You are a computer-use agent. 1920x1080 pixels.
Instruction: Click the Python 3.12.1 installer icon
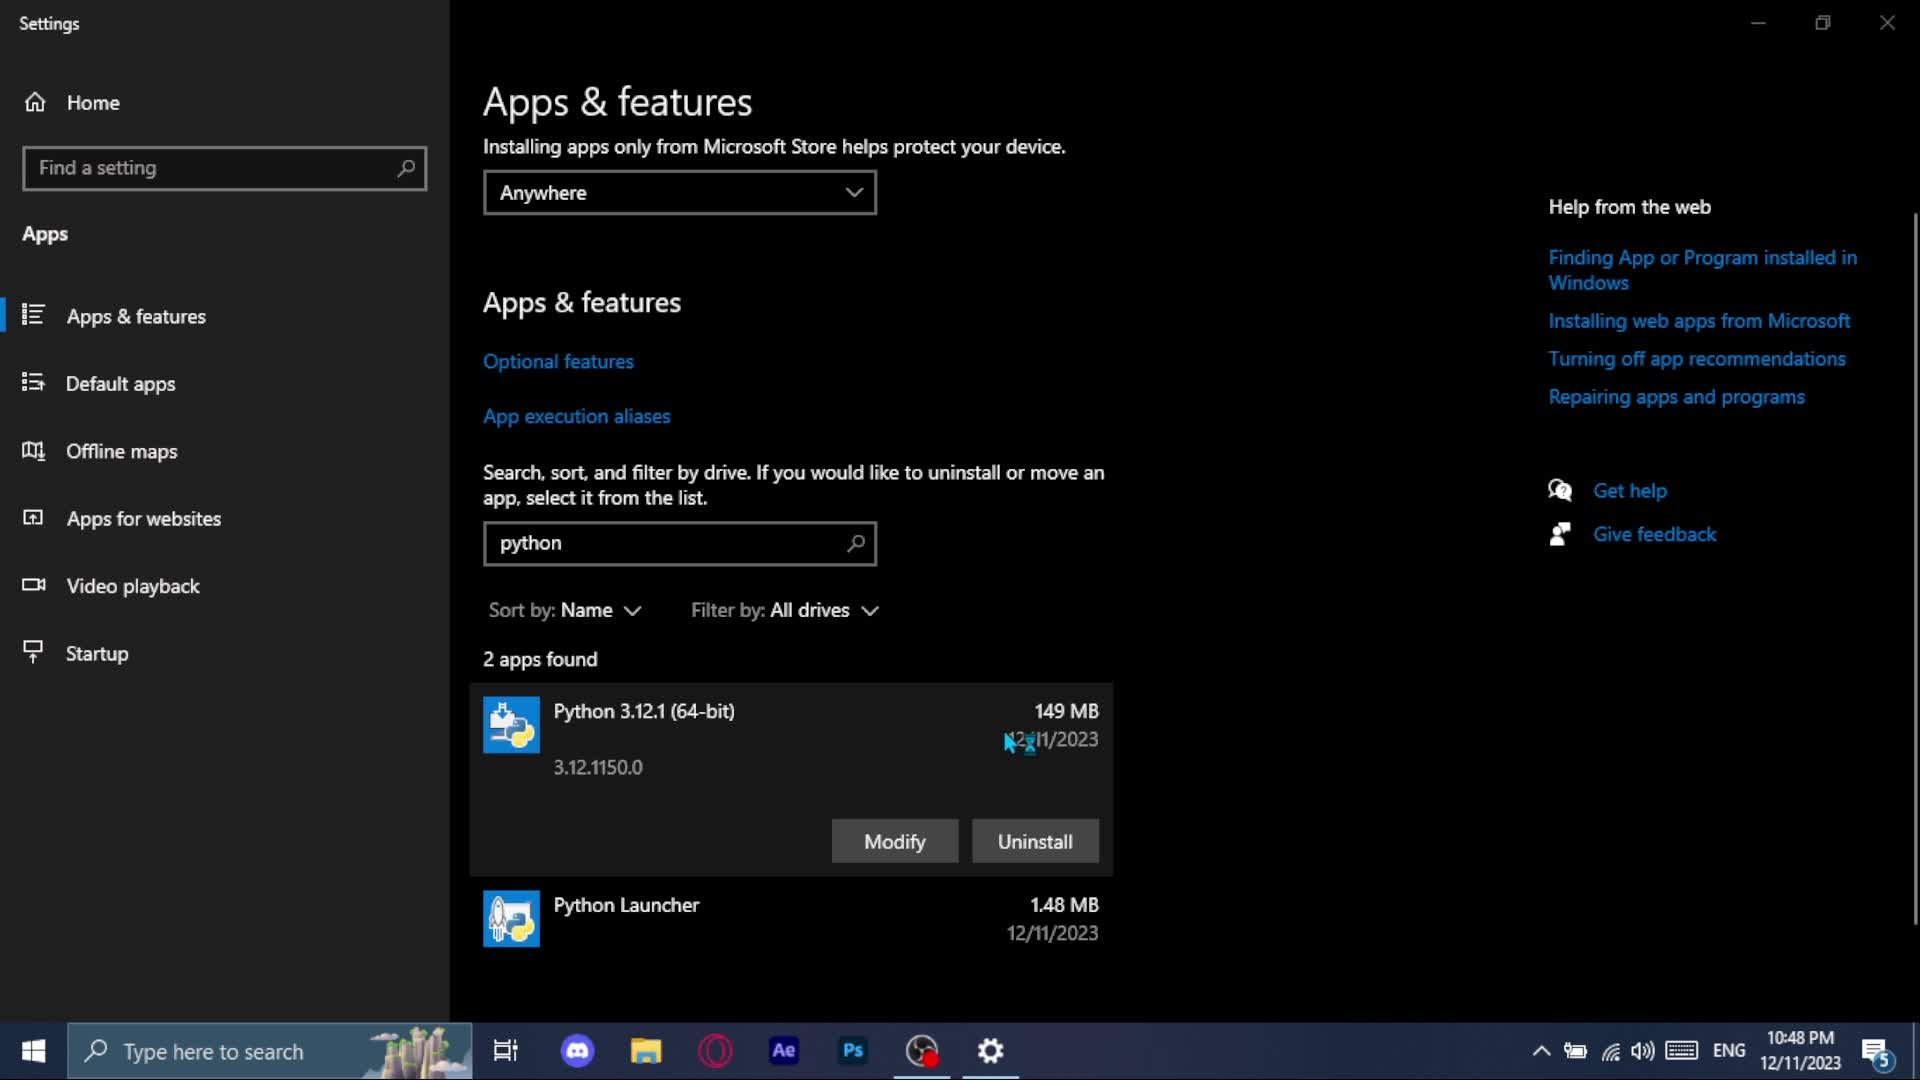click(511, 725)
